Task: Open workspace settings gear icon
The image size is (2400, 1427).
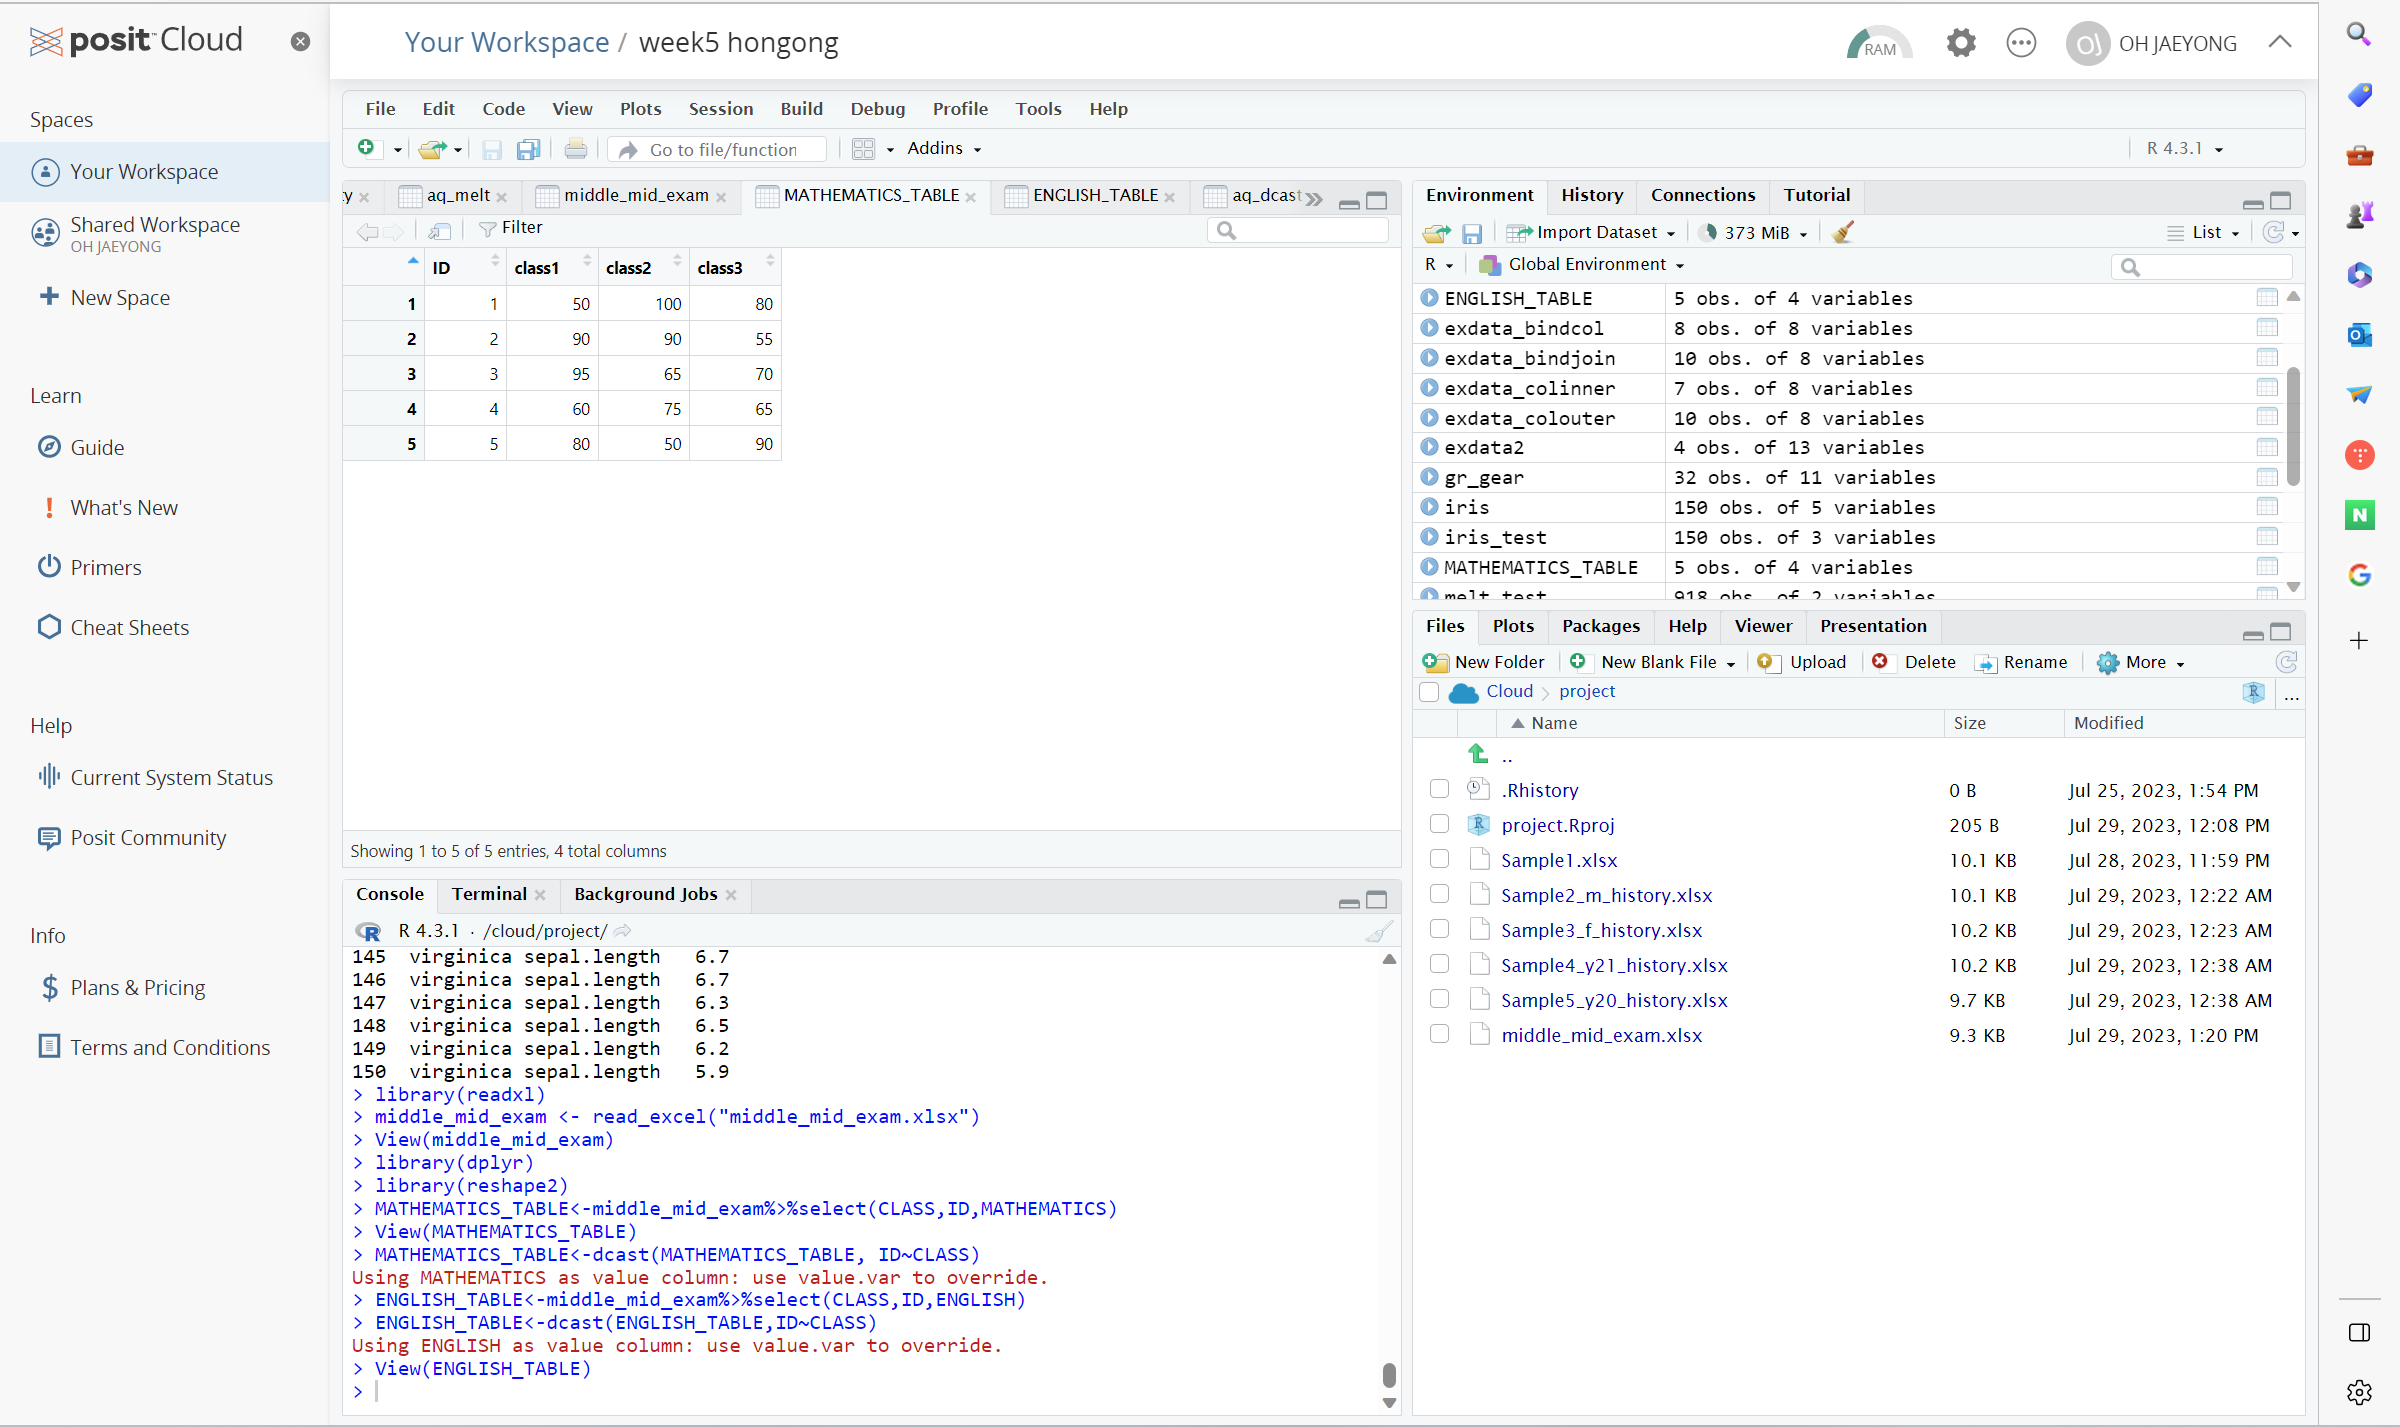Action: 1960,43
